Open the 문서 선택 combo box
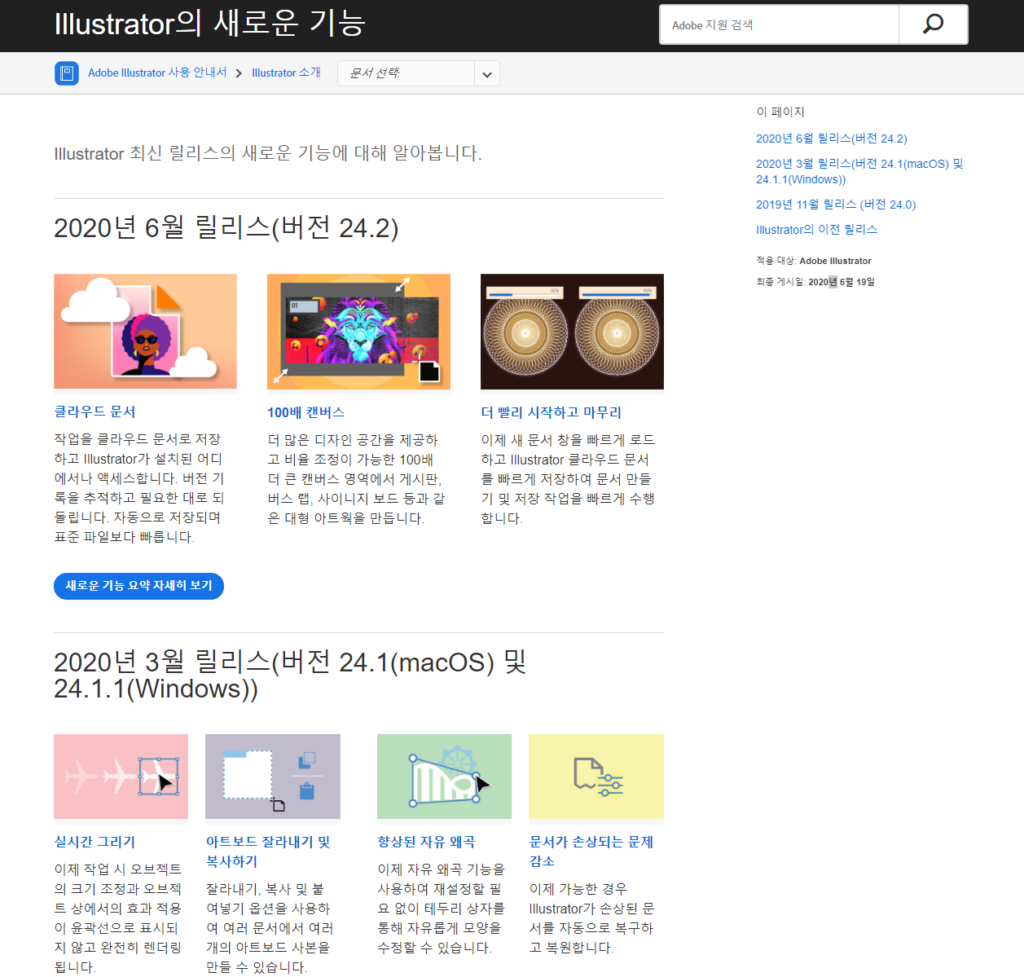The height and width of the screenshot is (977, 1024). (407, 74)
